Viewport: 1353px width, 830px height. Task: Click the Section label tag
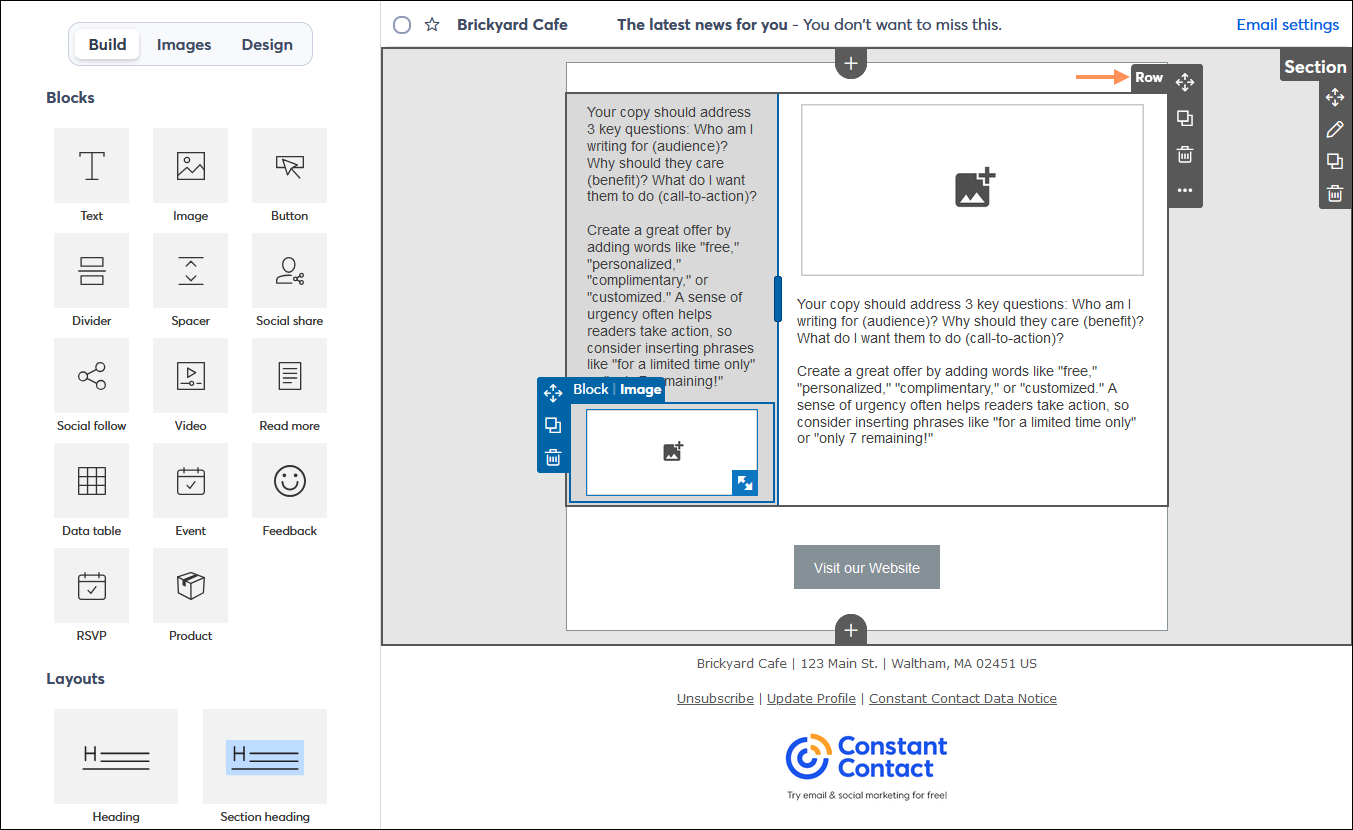pos(1315,67)
